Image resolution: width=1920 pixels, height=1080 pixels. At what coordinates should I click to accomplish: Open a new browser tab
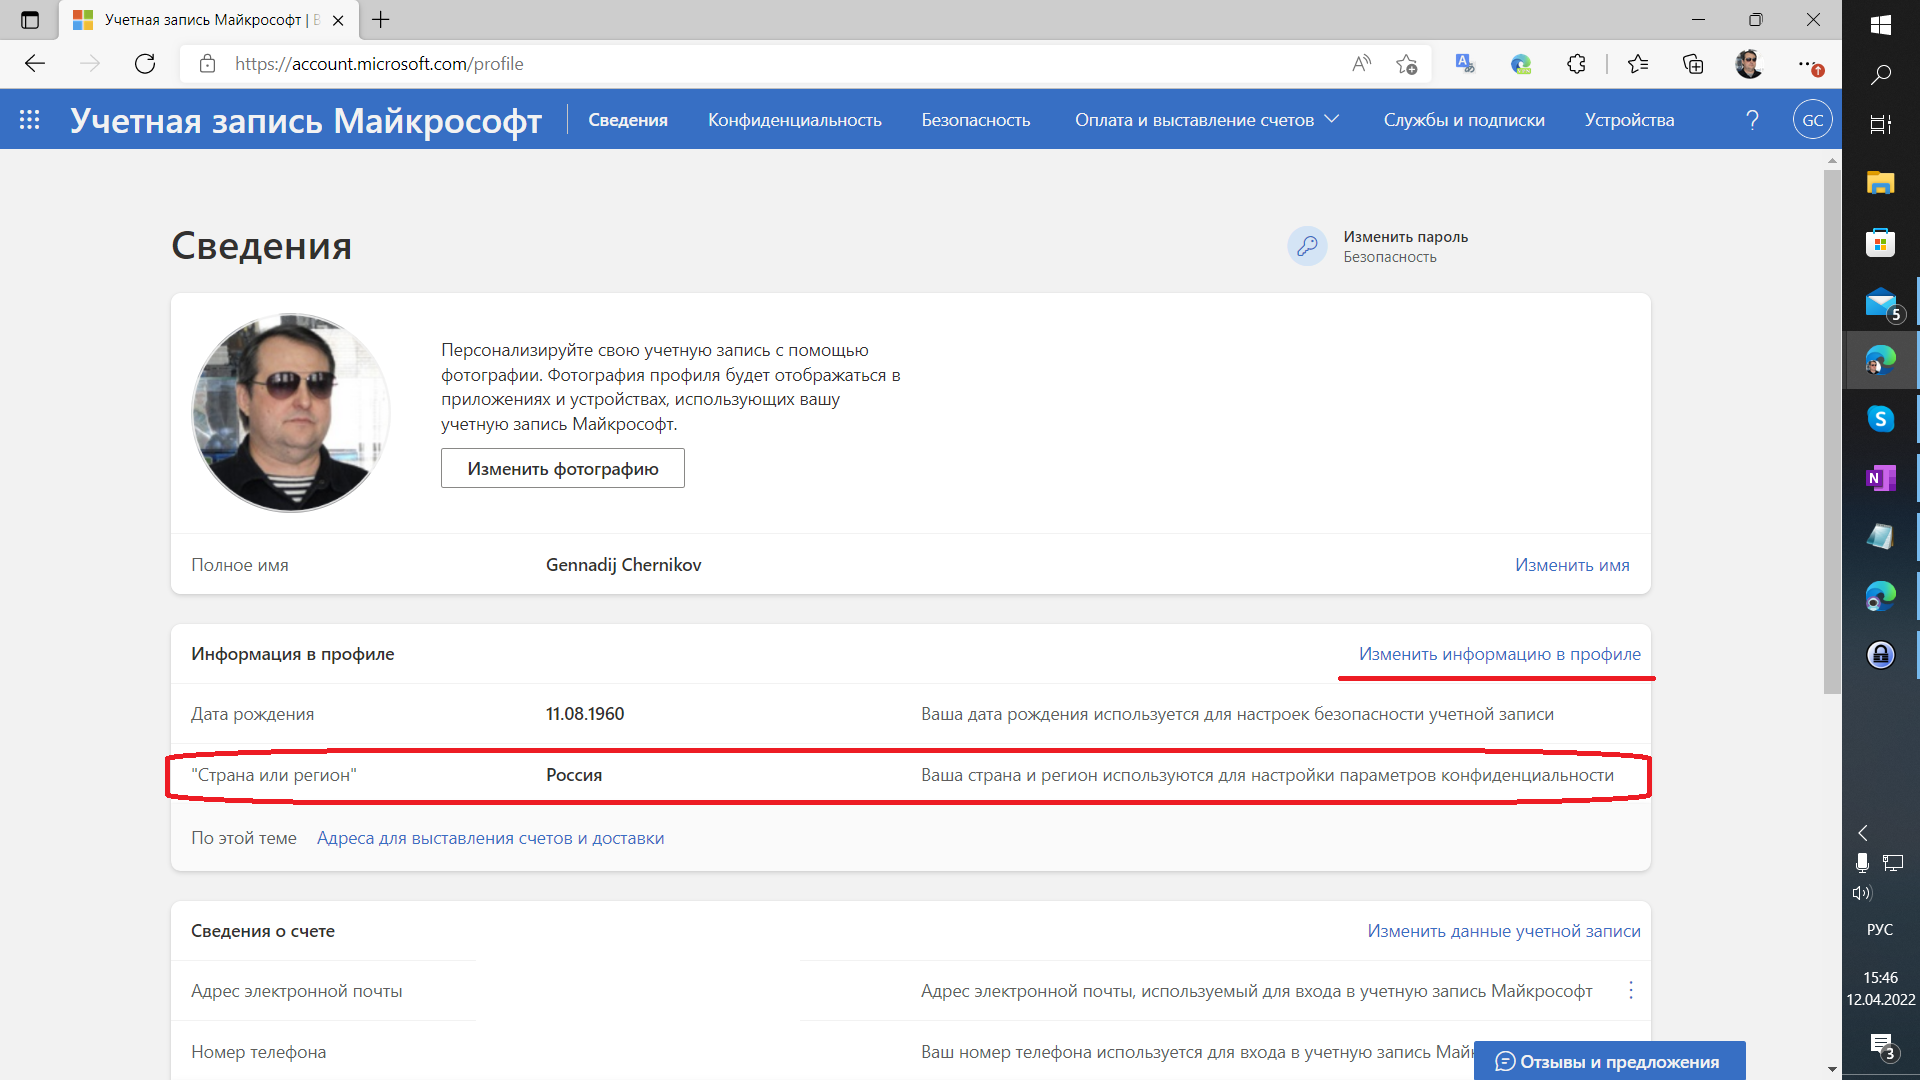click(x=380, y=20)
